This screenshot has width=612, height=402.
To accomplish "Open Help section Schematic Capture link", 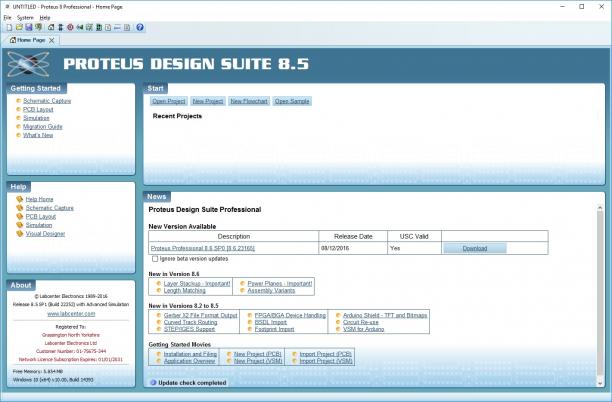I will (50, 208).
